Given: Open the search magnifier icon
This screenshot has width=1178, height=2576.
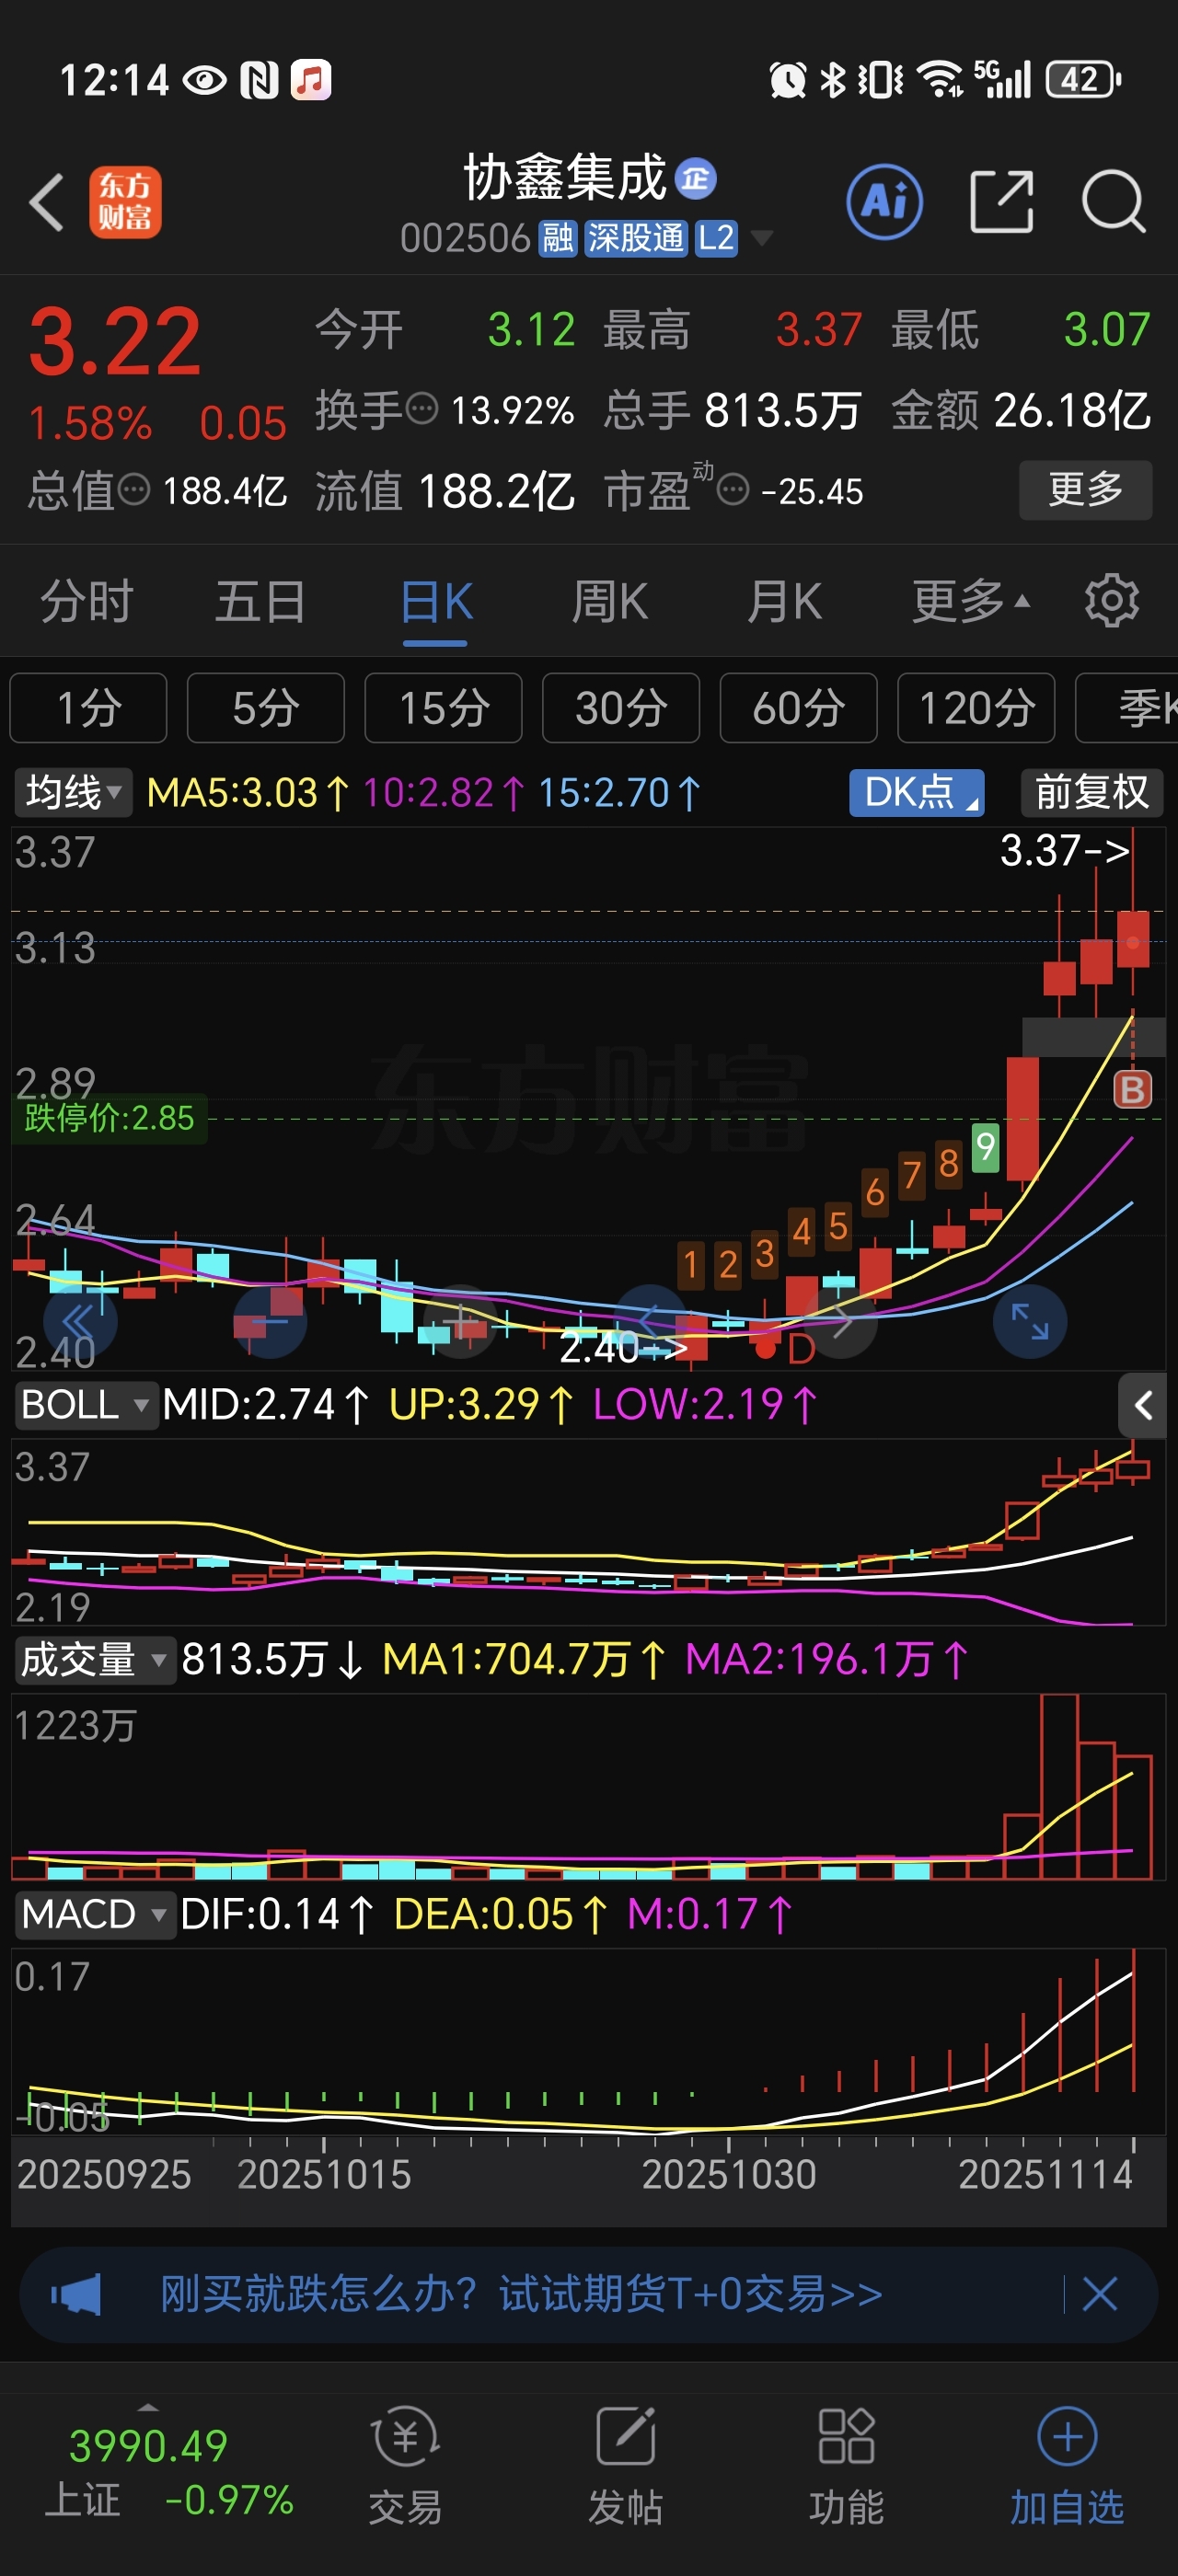Looking at the screenshot, I should pos(1113,202).
